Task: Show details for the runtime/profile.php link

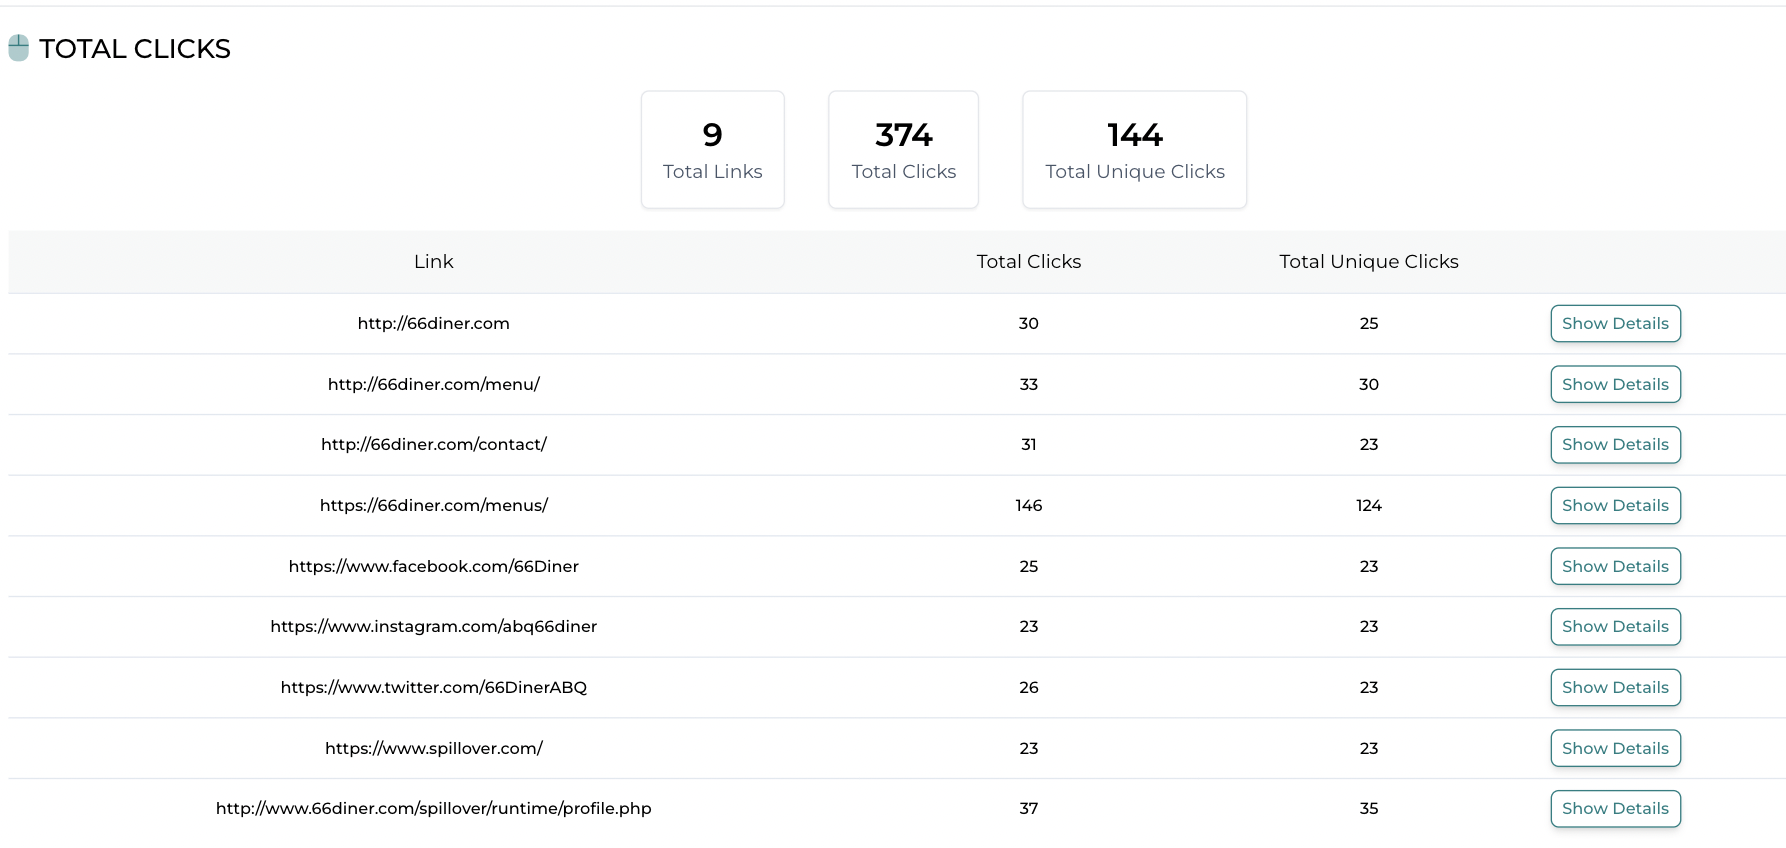Action: [x=1615, y=808]
